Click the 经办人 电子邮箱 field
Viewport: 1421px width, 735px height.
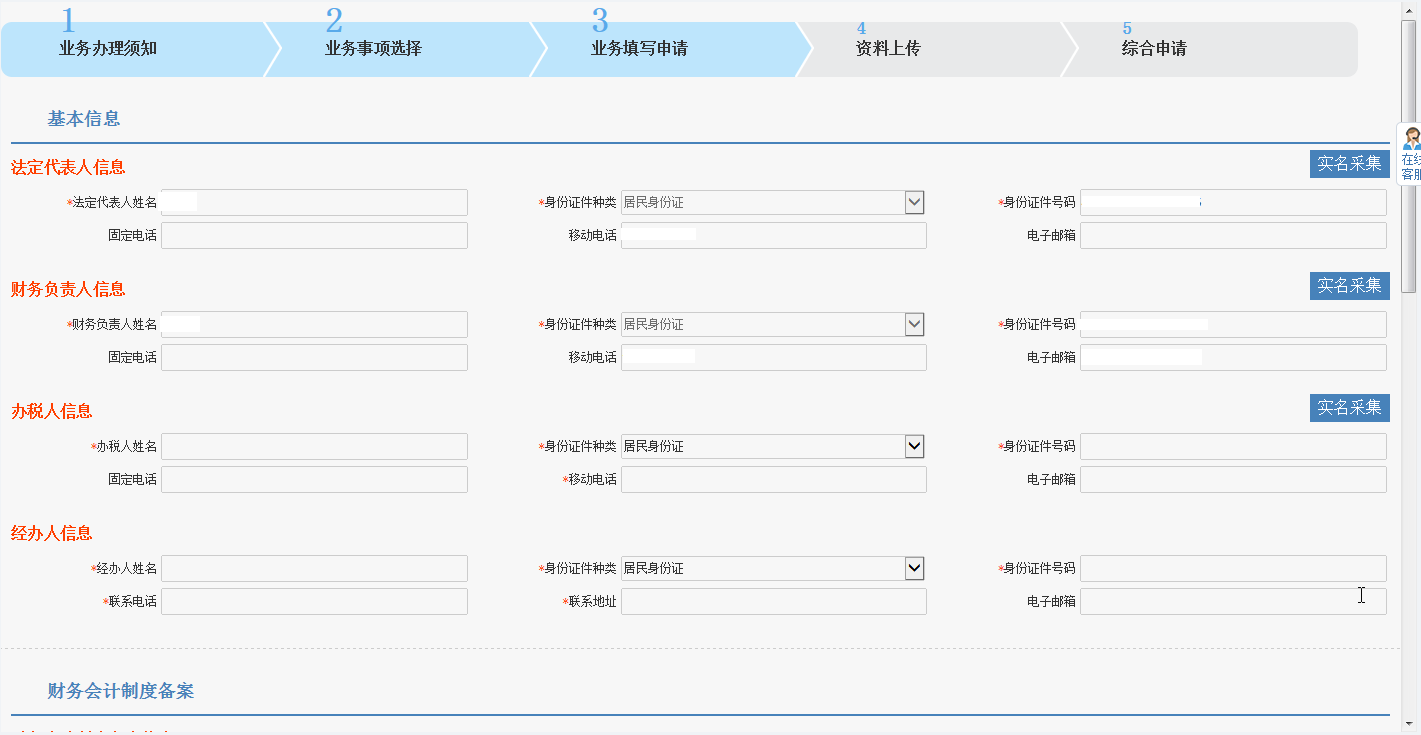[x=1232, y=601]
